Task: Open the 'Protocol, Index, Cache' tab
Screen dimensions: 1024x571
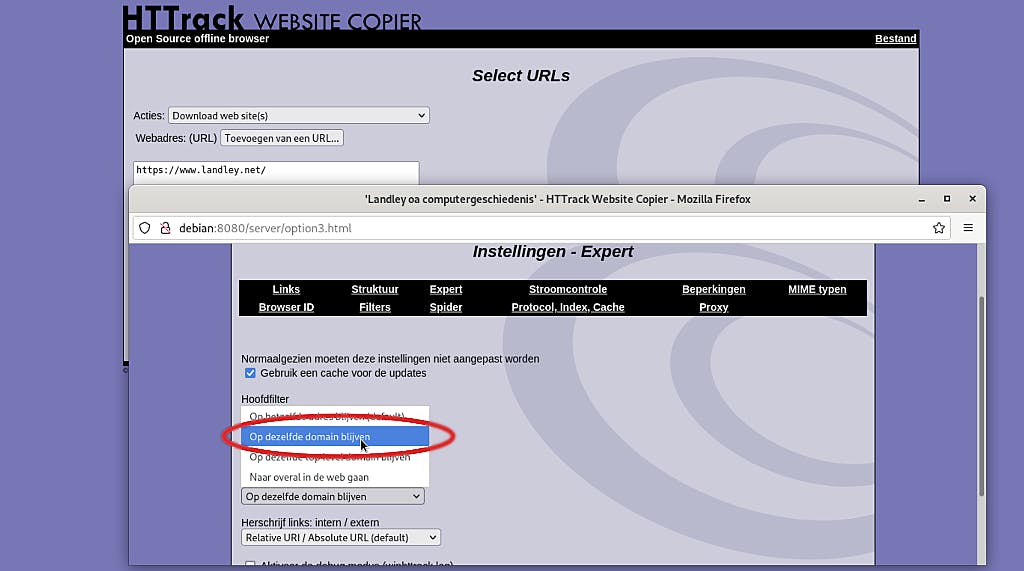Action: (568, 307)
